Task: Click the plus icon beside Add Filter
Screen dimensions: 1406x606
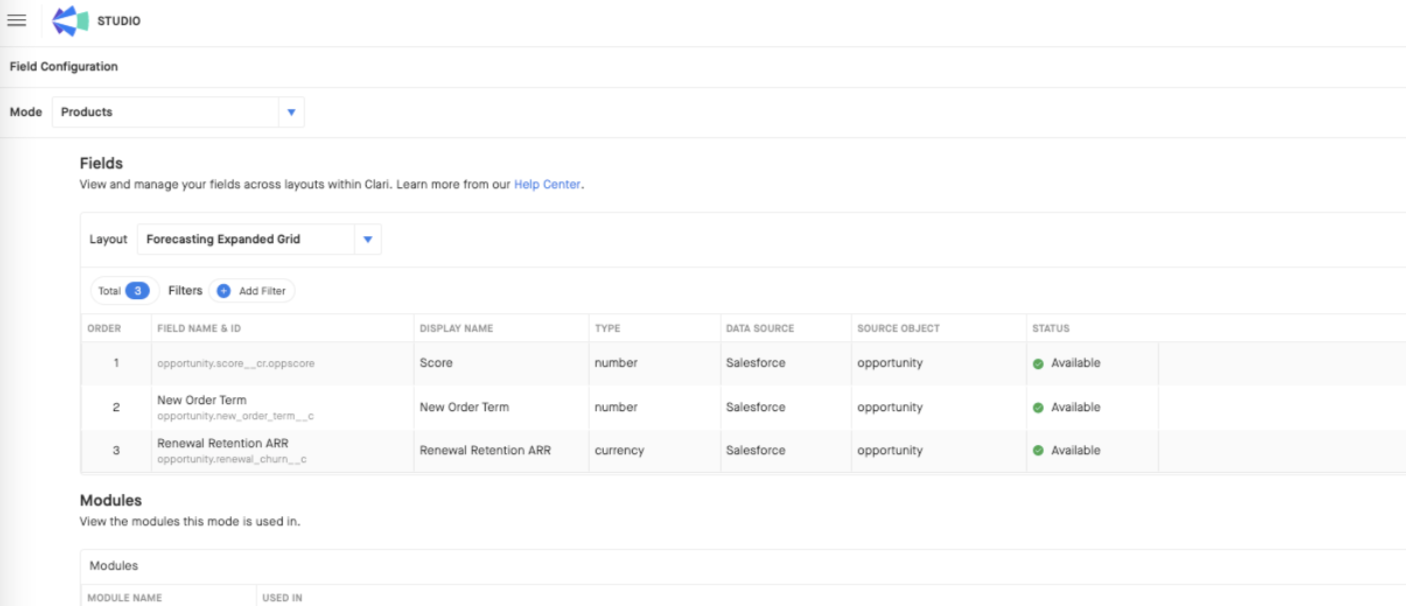Action: (224, 291)
